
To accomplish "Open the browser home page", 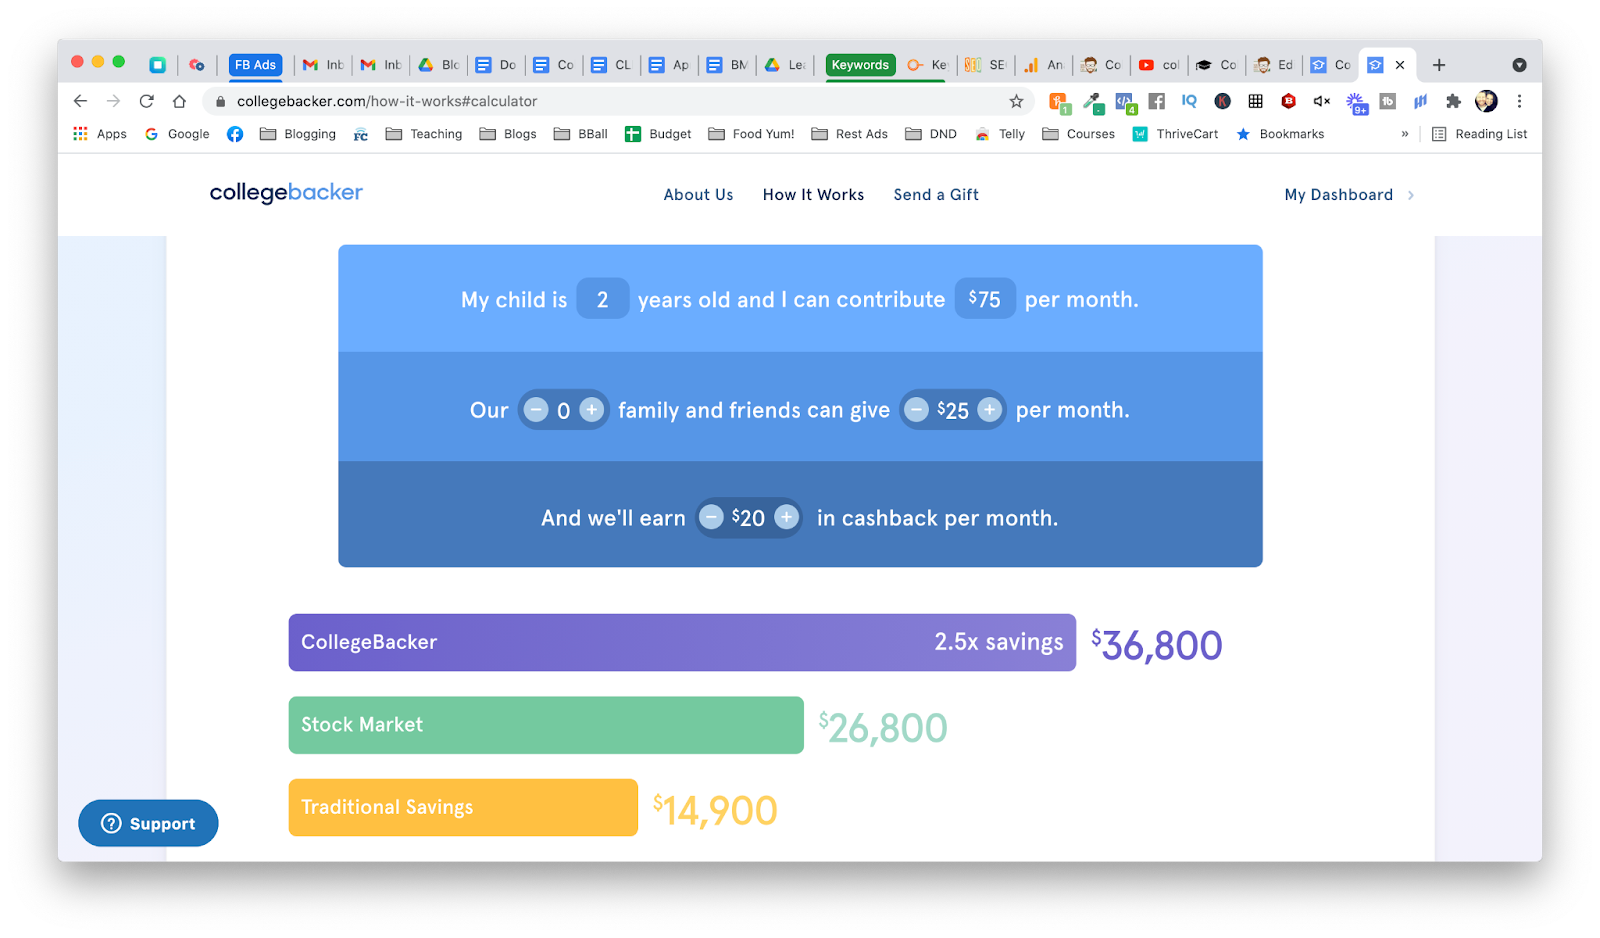I will [x=179, y=101].
